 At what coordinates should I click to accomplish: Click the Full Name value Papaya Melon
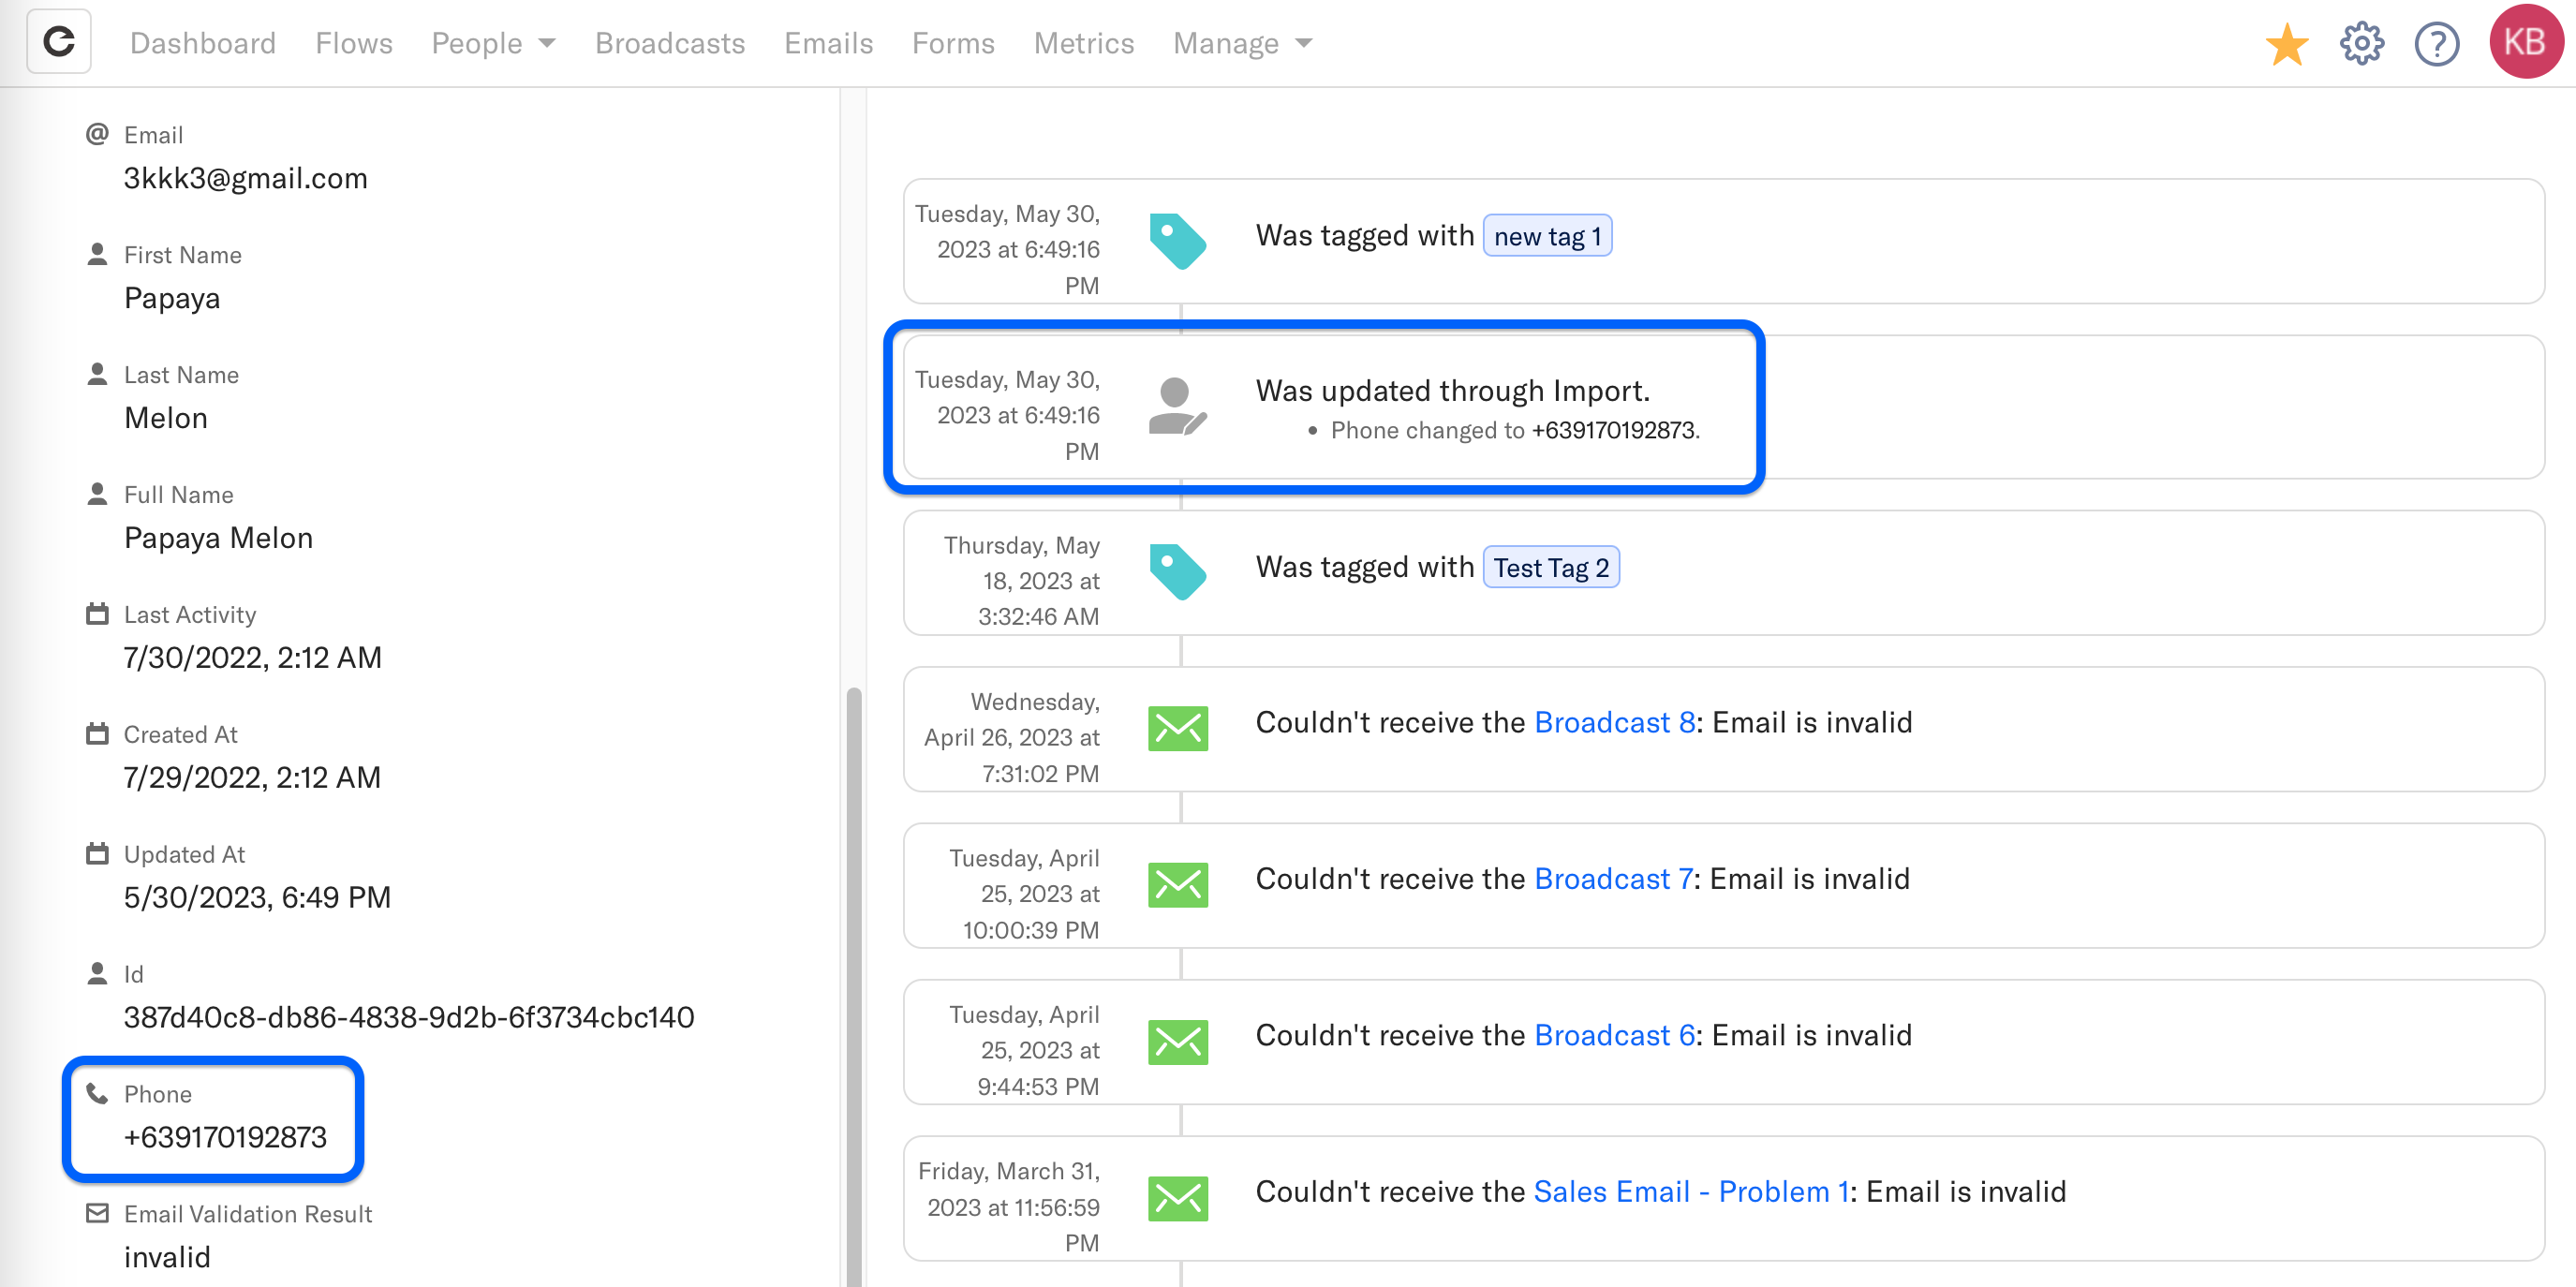(219, 538)
